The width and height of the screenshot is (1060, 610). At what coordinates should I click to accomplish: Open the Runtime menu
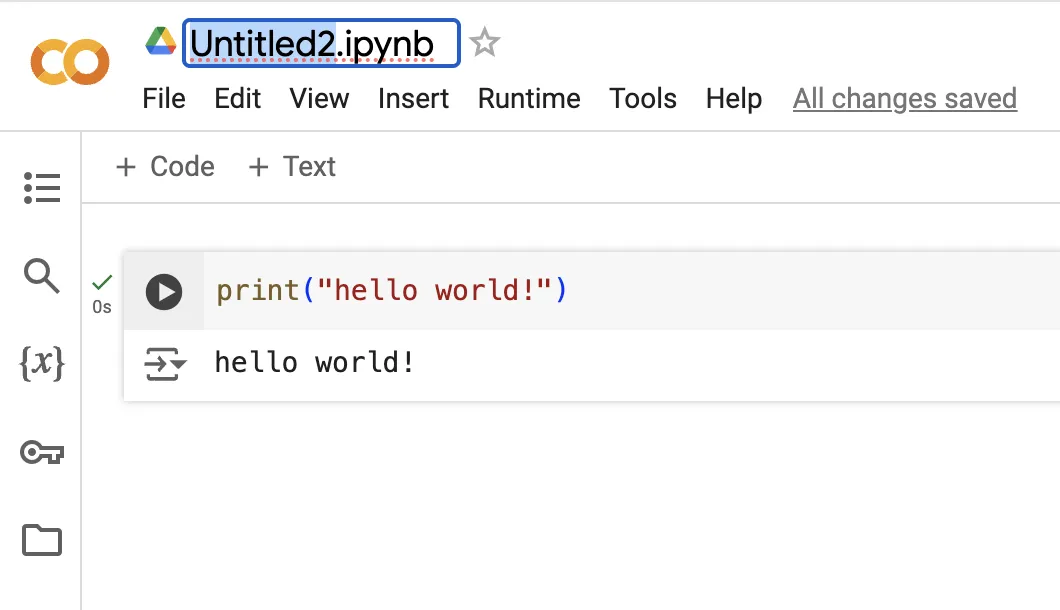[529, 99]
